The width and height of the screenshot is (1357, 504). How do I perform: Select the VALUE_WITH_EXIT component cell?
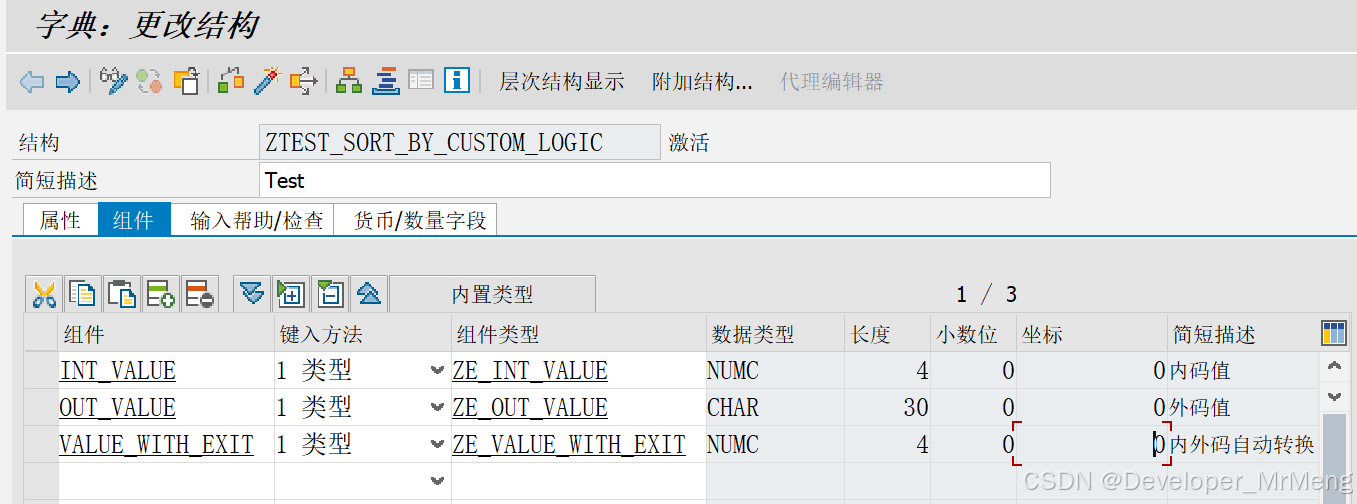[x=166, y=445]
